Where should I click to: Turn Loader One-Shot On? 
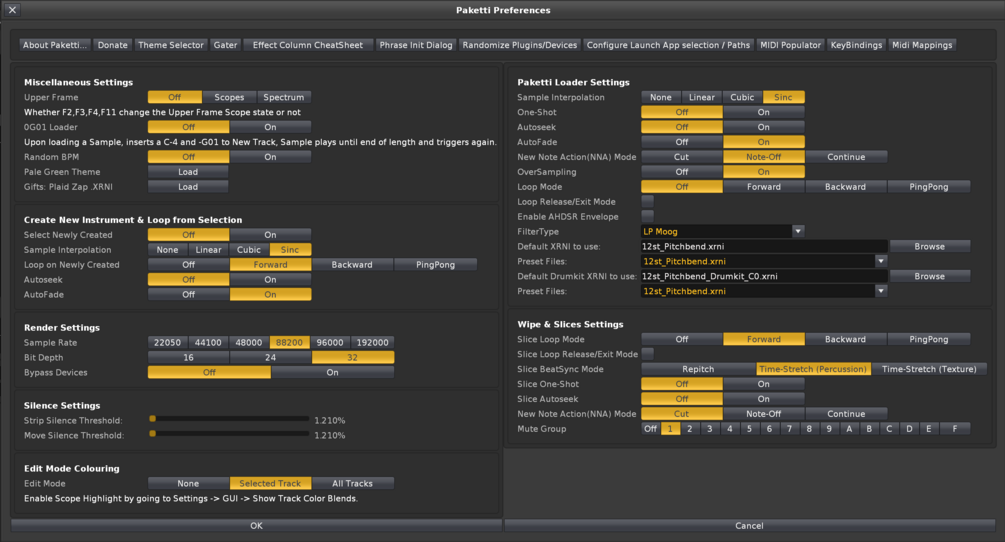coord(763,112)
